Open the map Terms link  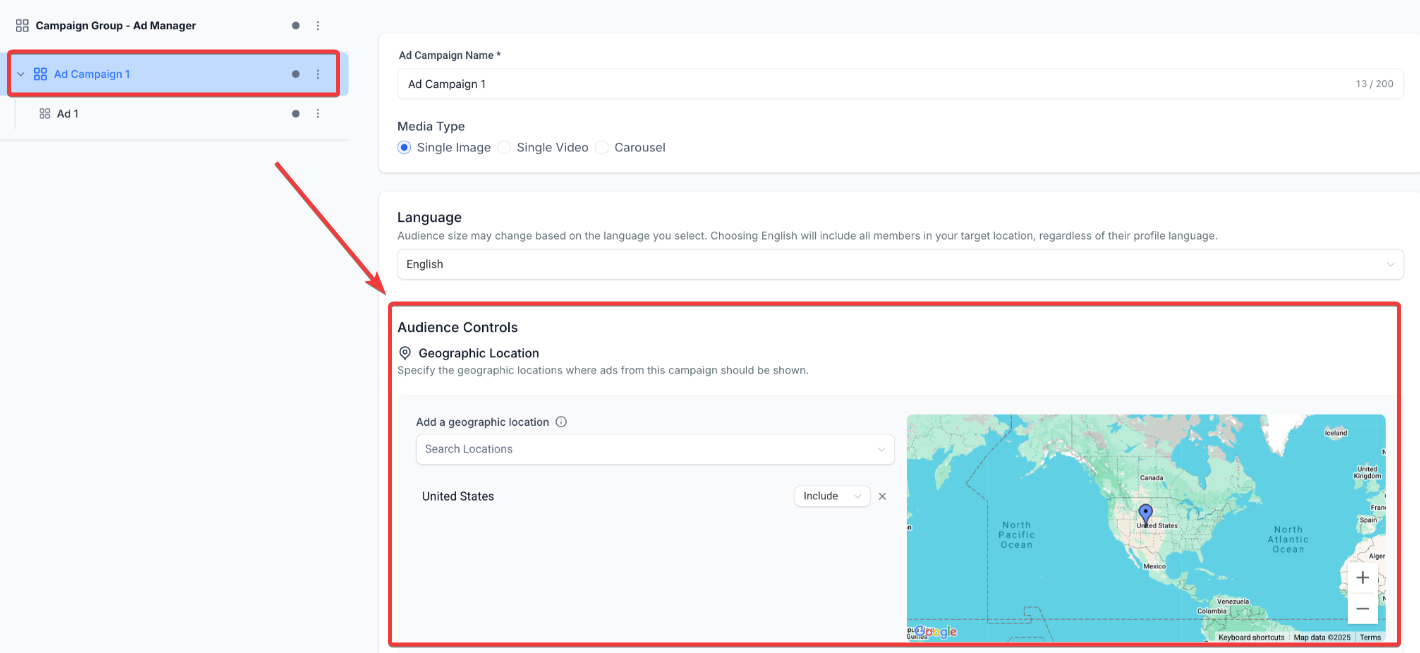(1370, 637)
